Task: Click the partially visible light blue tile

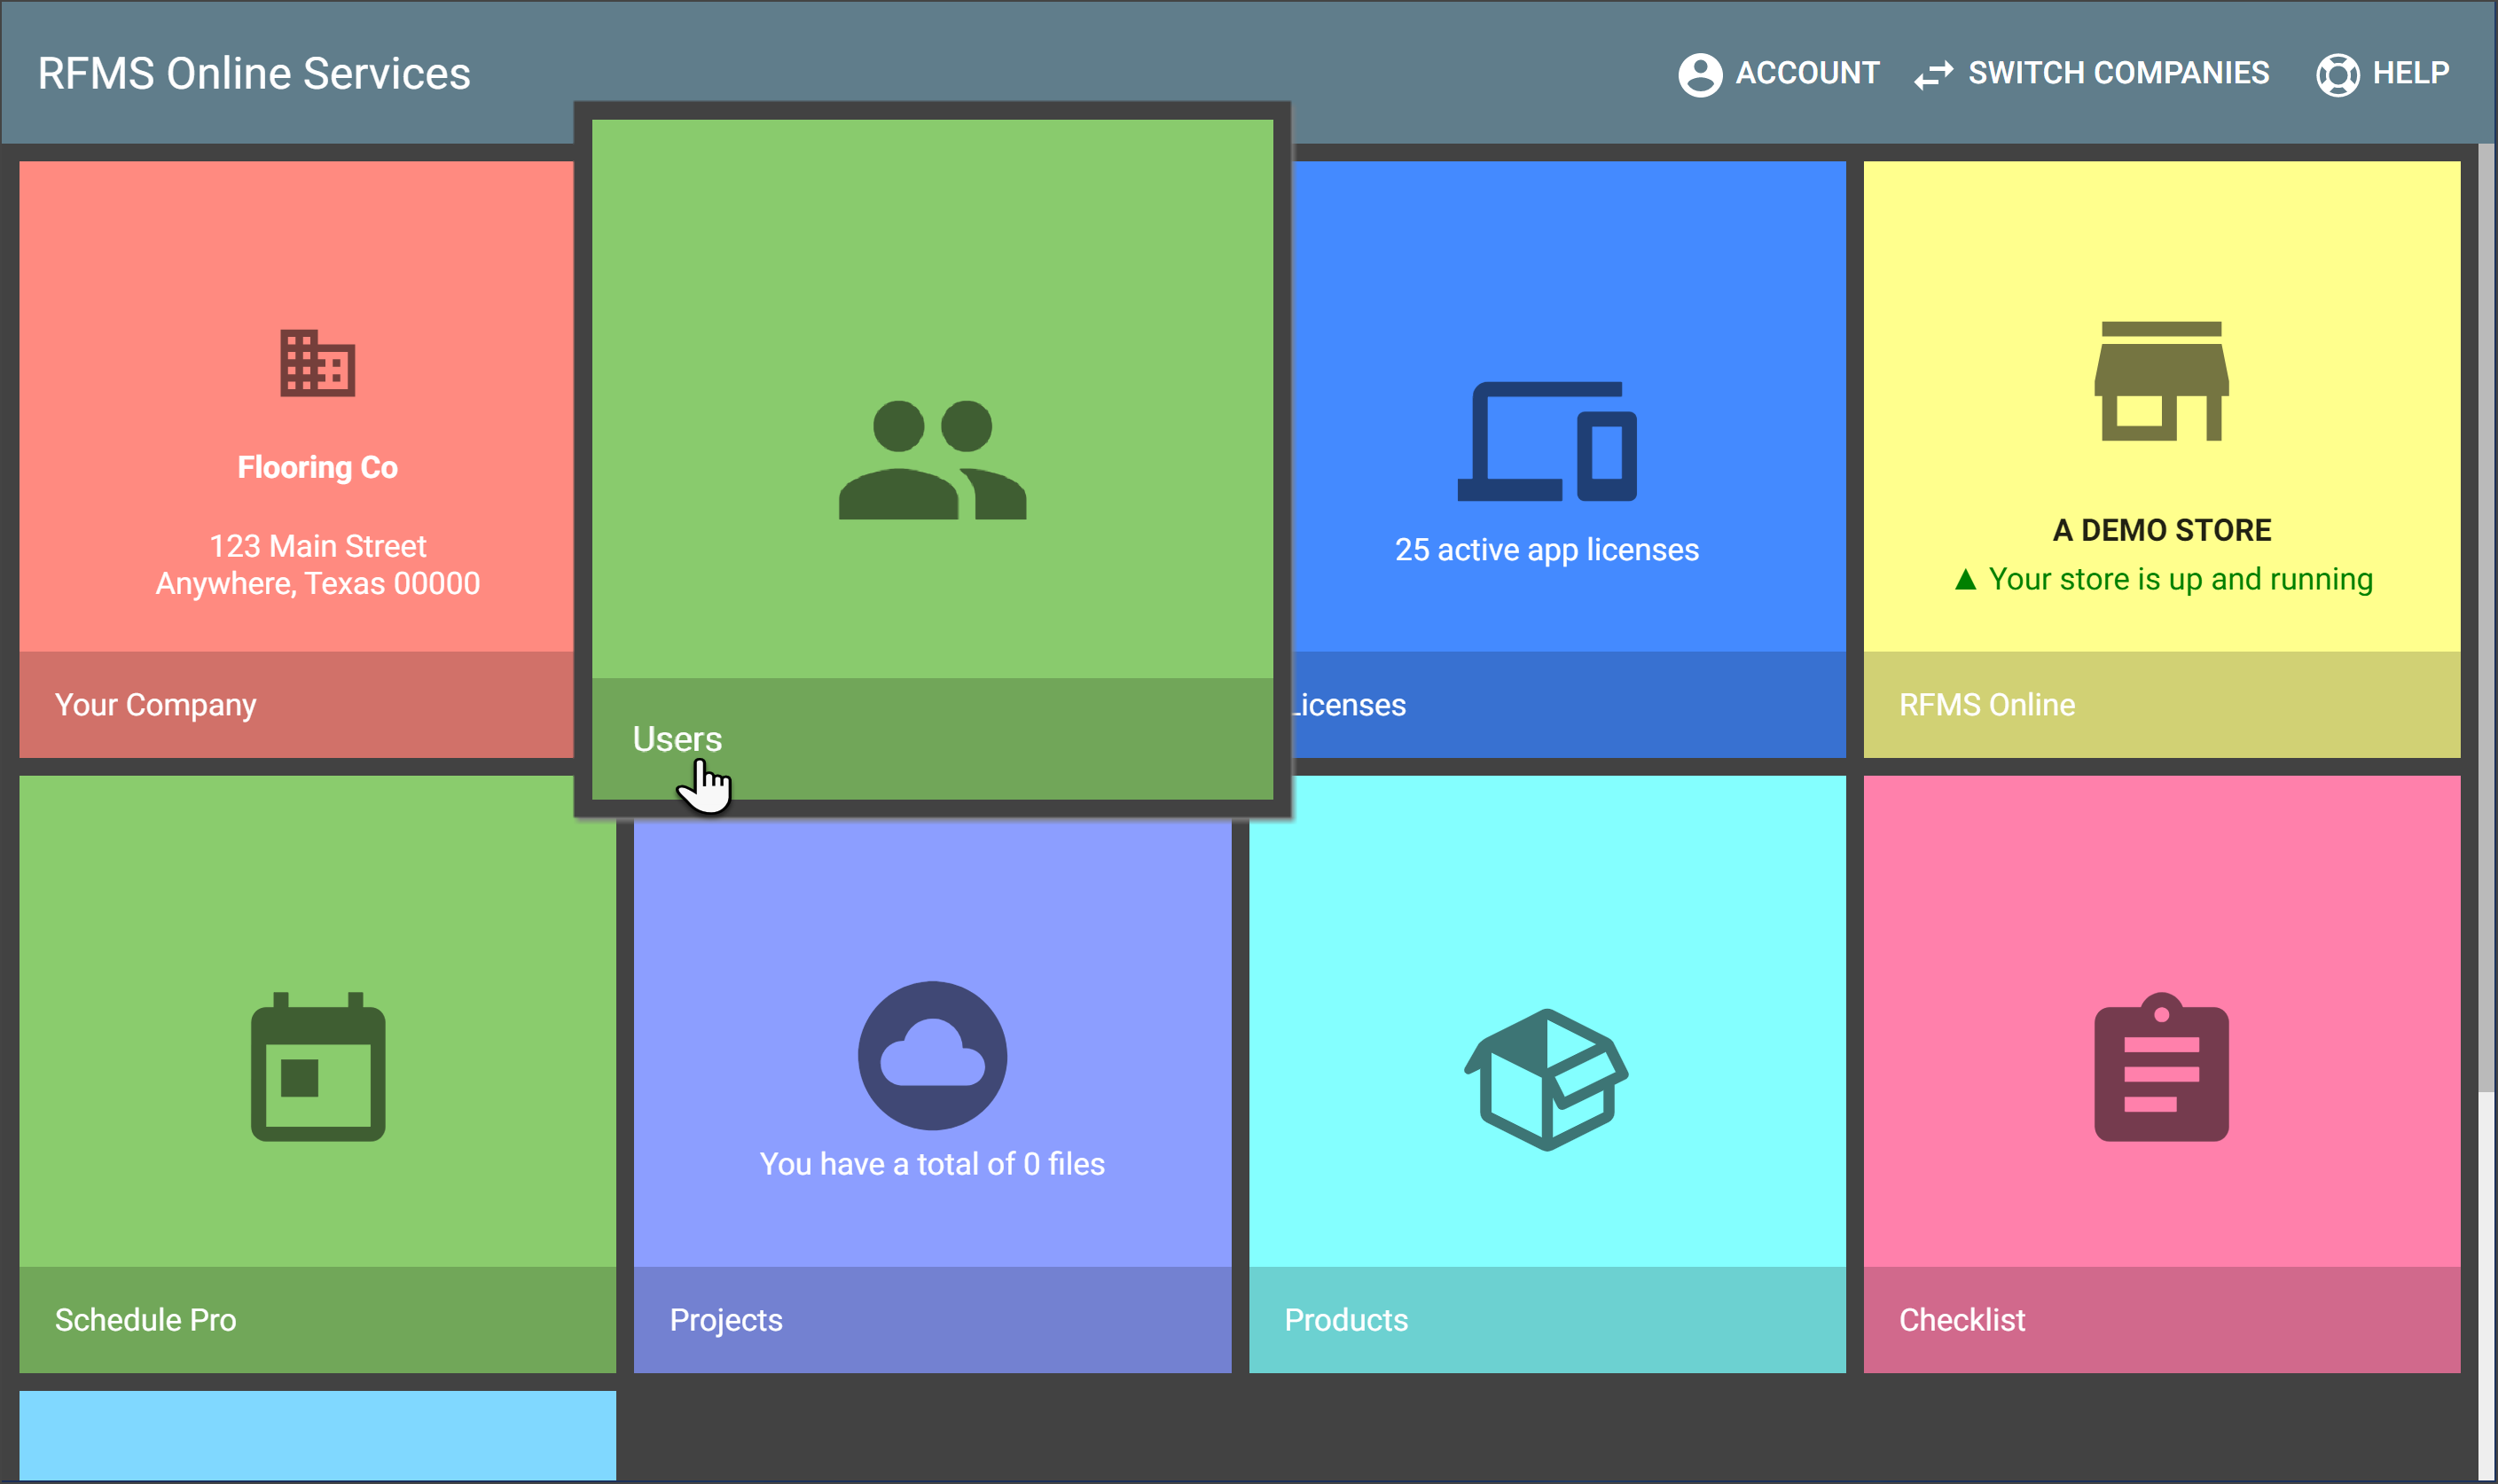Action: tap(317, 1434)
